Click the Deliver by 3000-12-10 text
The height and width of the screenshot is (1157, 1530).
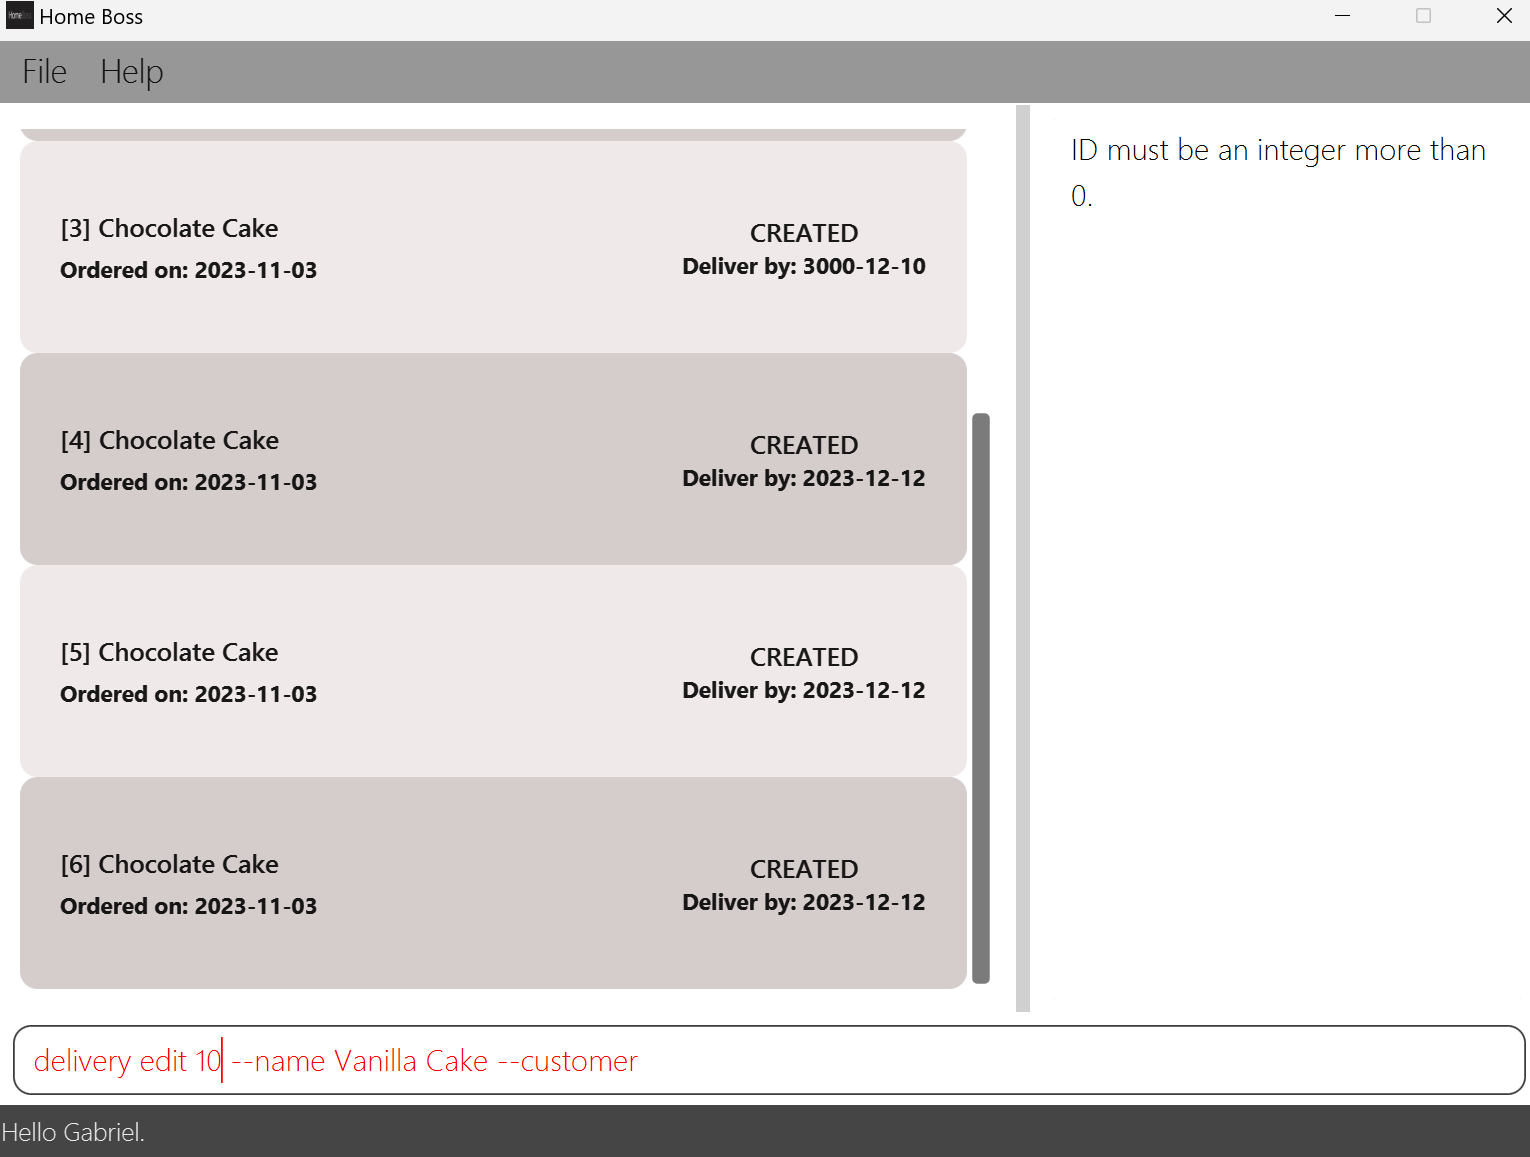tap(803, 266)
